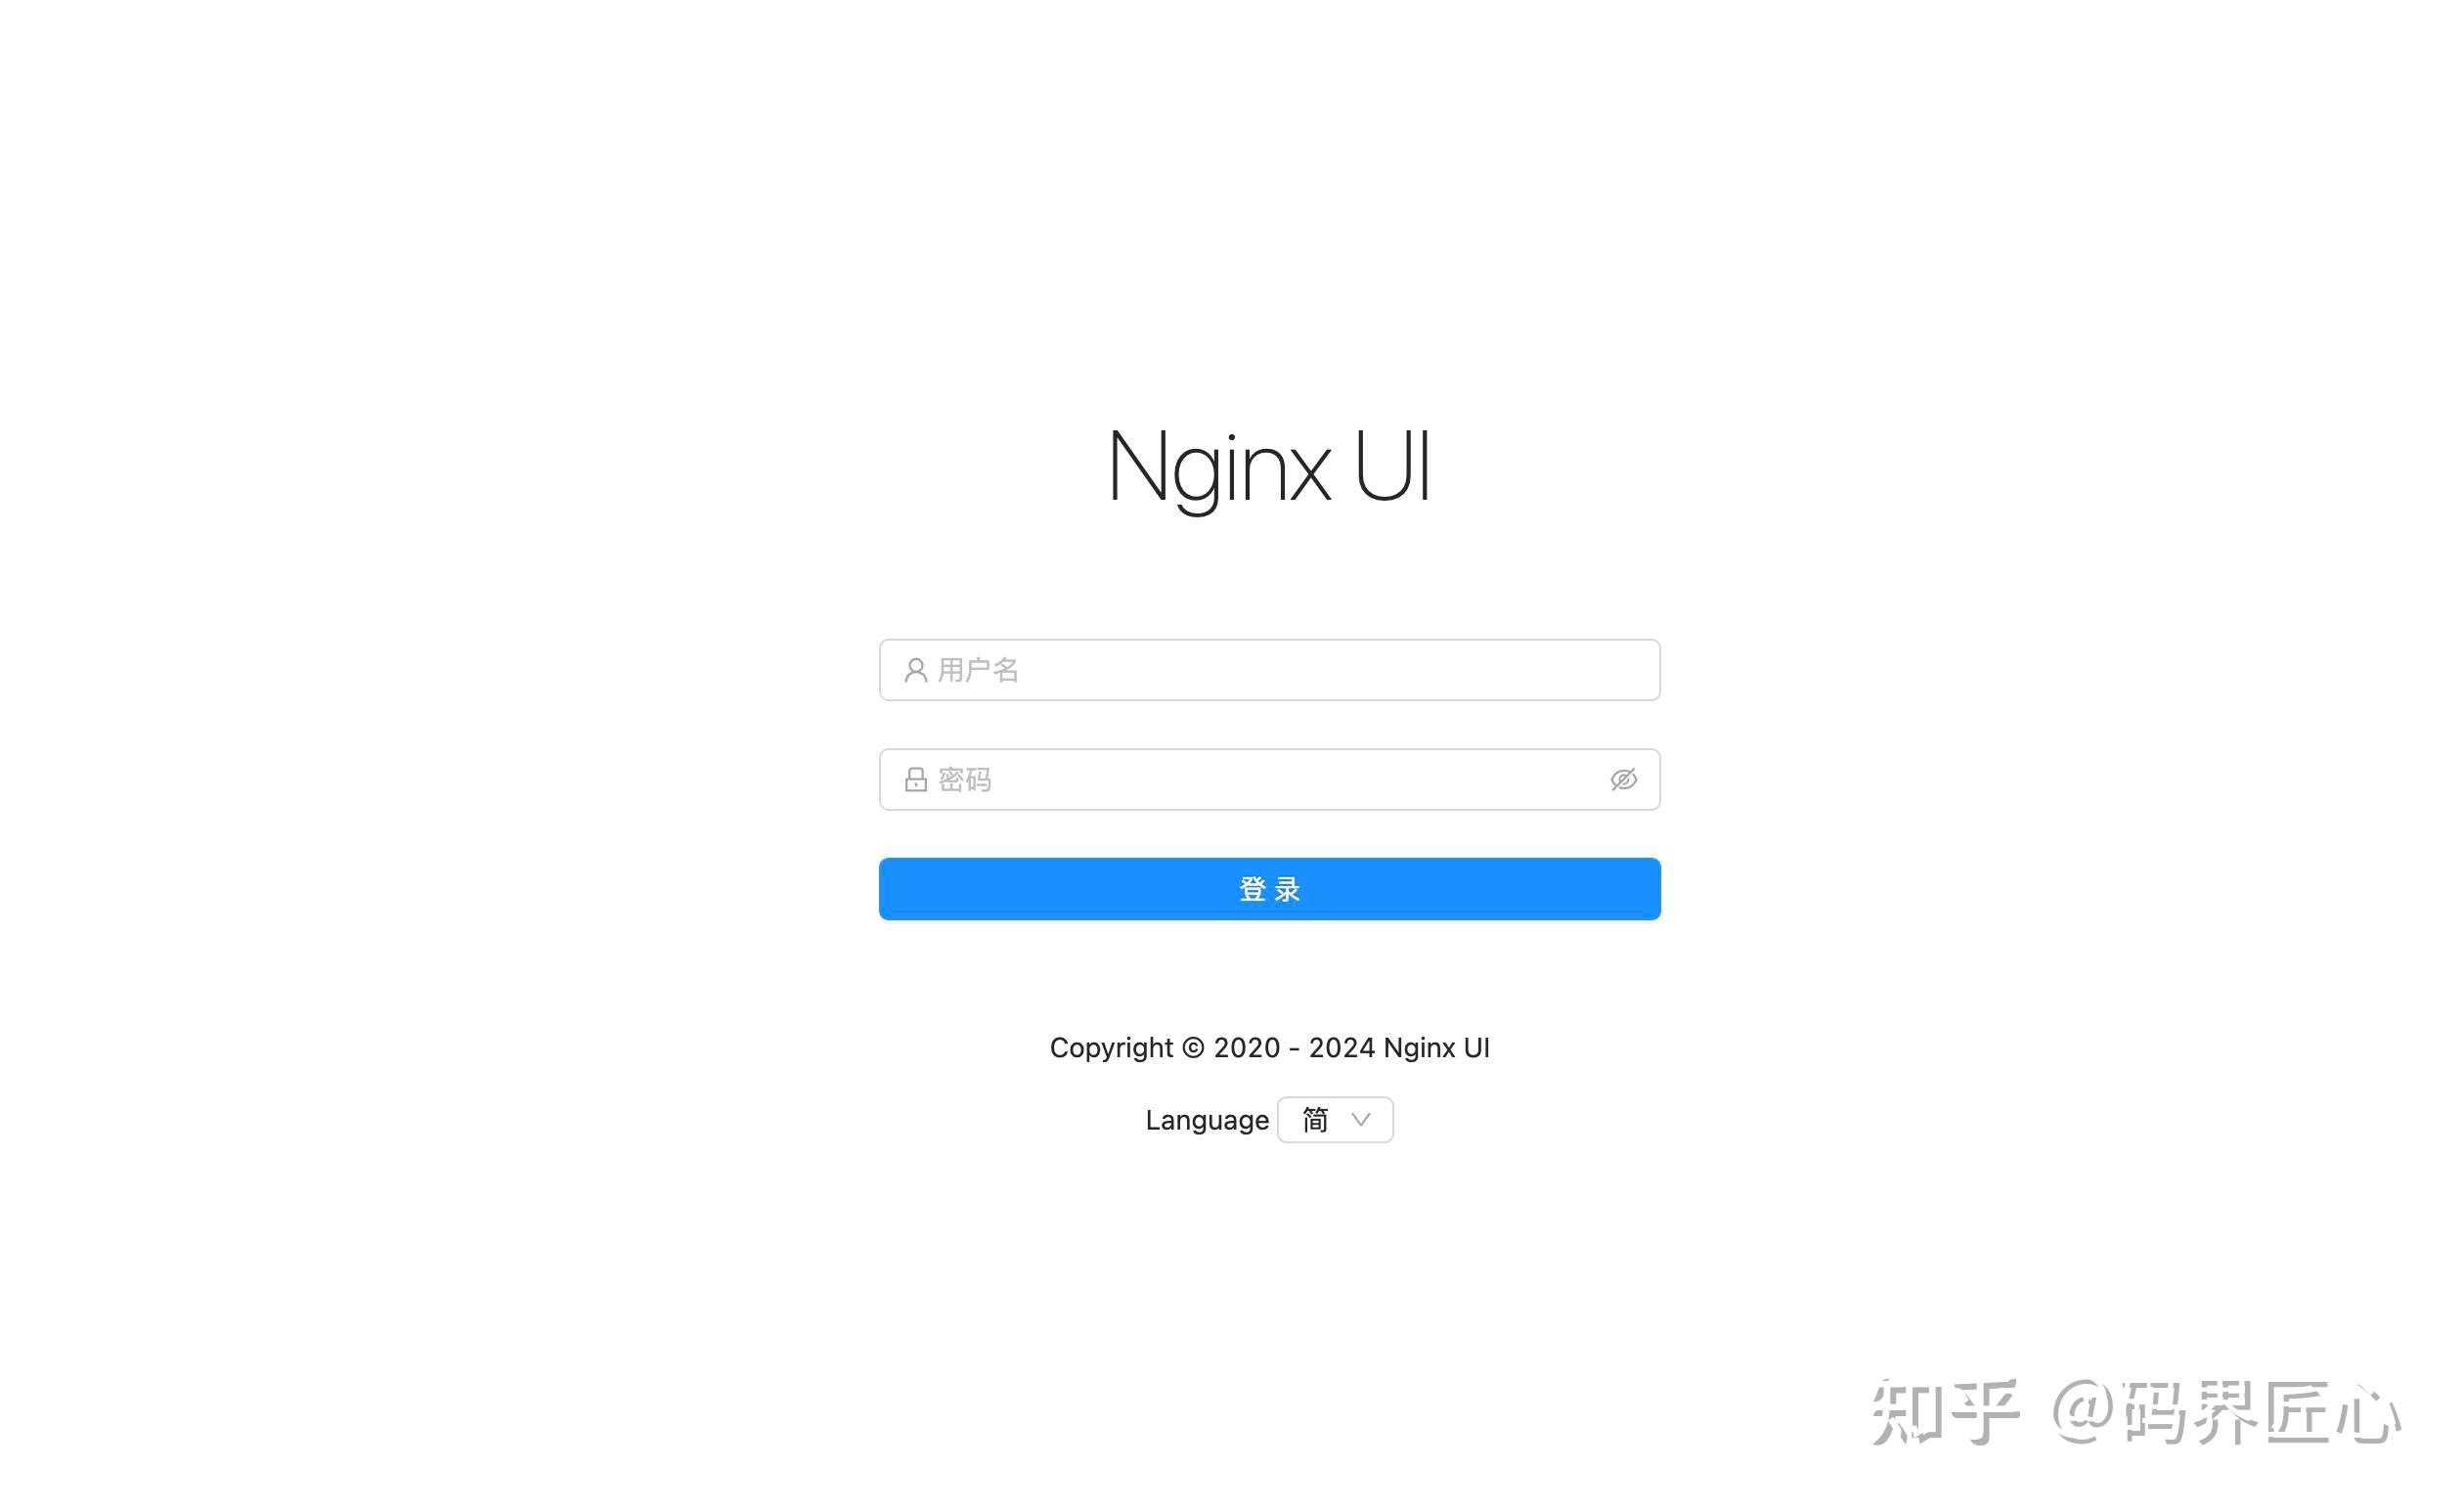Viewport: 2464px width, 1512px height.
Task: Click the padlock icon in password field
Action: (915, 779)
